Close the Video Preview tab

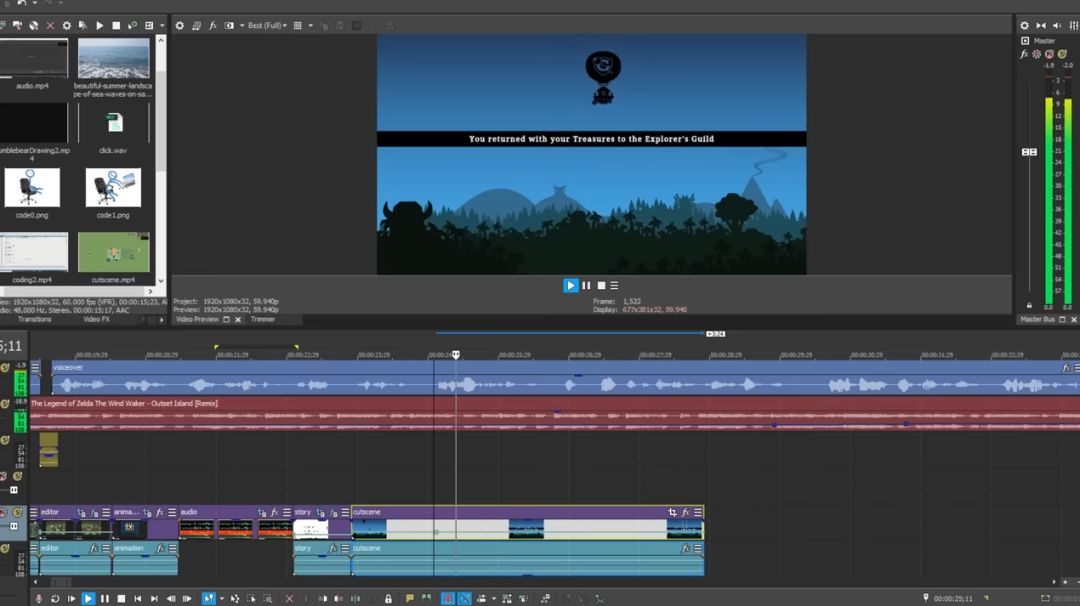pyautogui.click(x=238, y=320)
